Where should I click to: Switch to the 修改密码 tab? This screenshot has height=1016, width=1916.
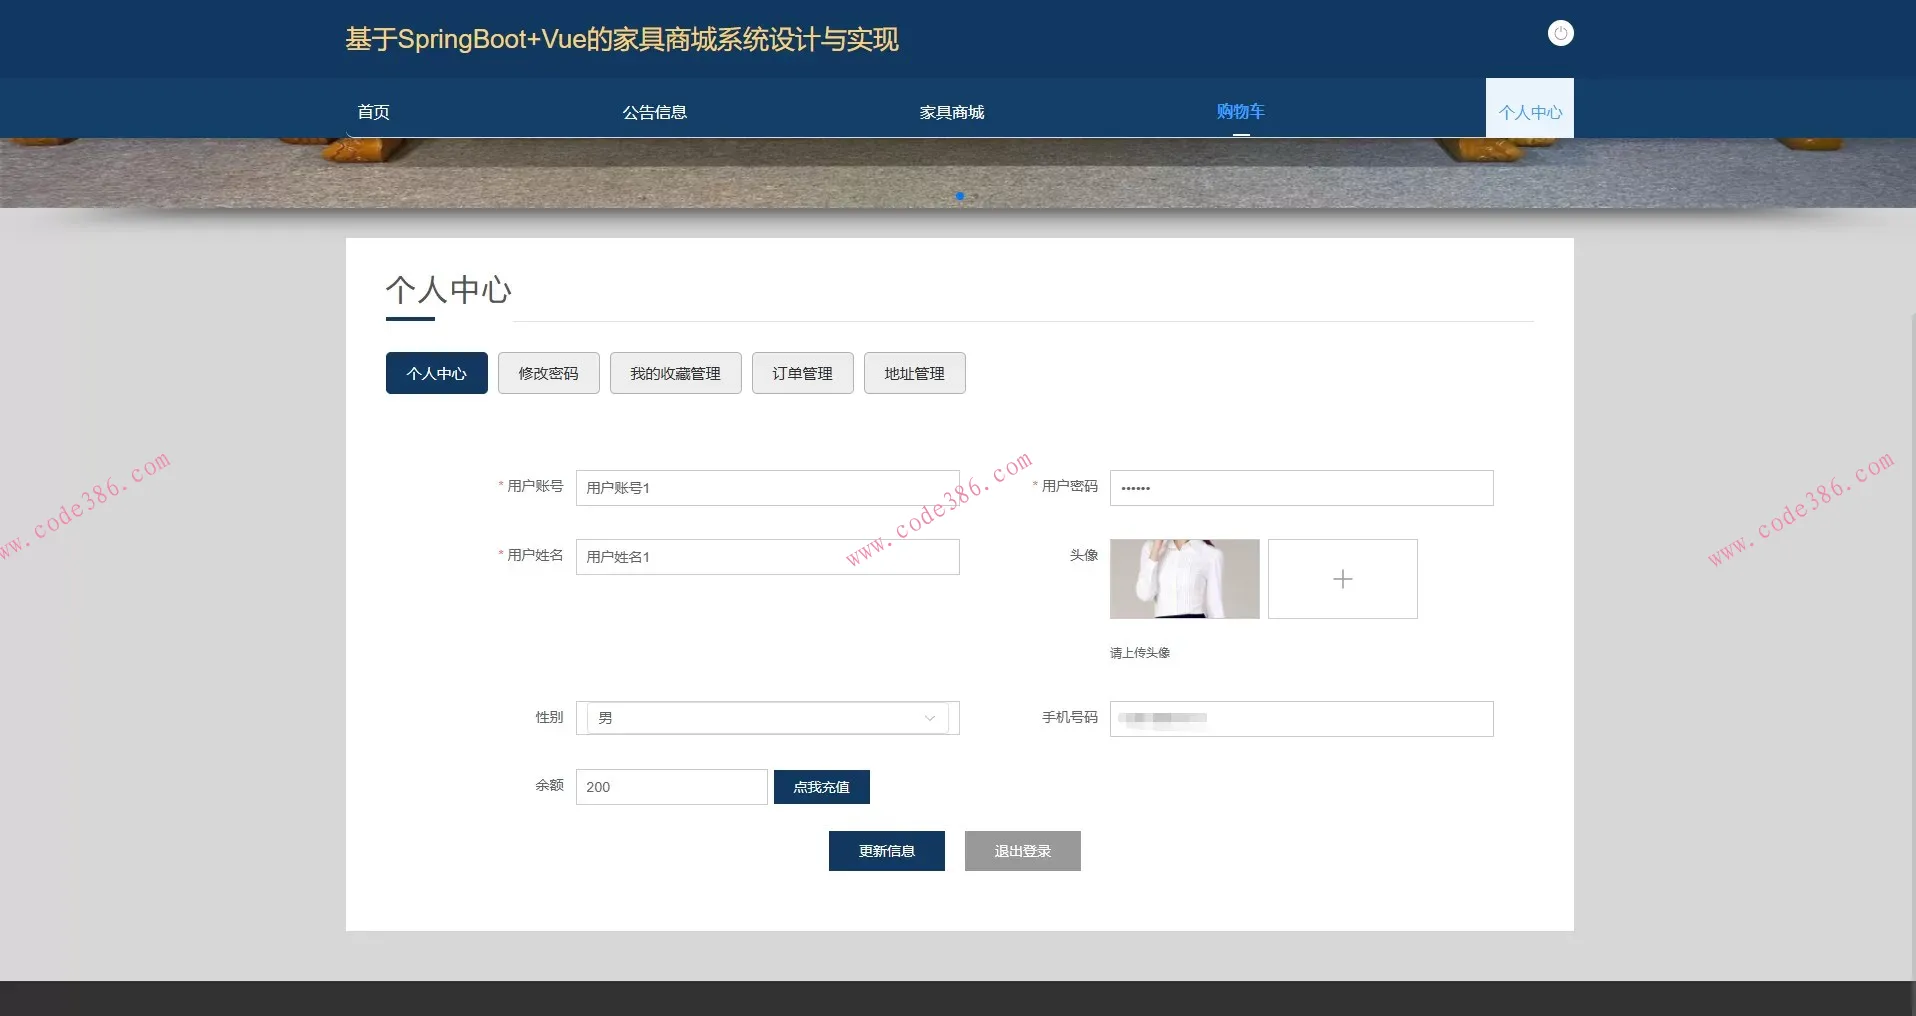click(x=548, y=373)
